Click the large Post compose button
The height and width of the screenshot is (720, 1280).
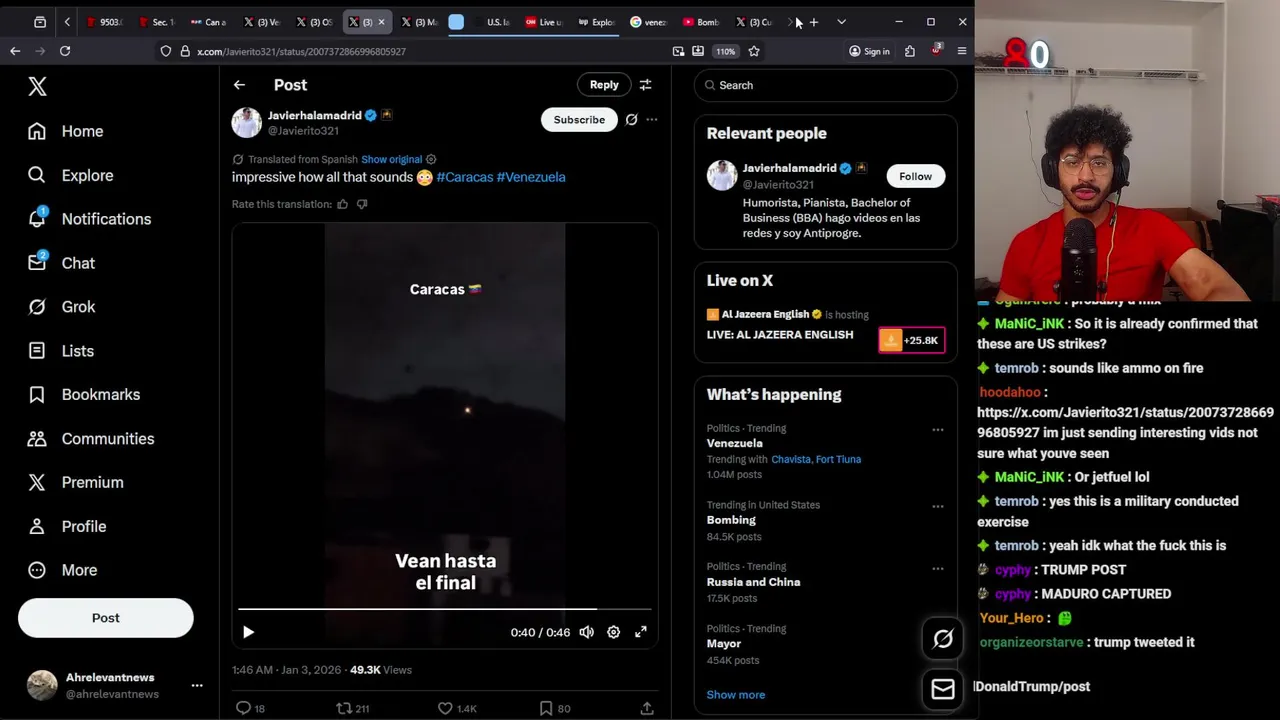click(x=105, y=618)
